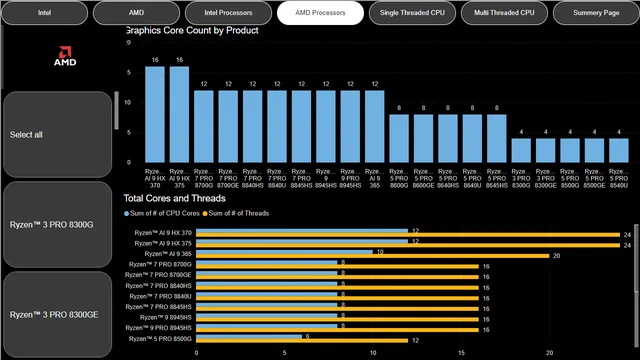Click the Ryzen AI 9 HX 370 cores bar
Image resolution: width=640 pixels, height=360 pixels.
tap(302, 231)
